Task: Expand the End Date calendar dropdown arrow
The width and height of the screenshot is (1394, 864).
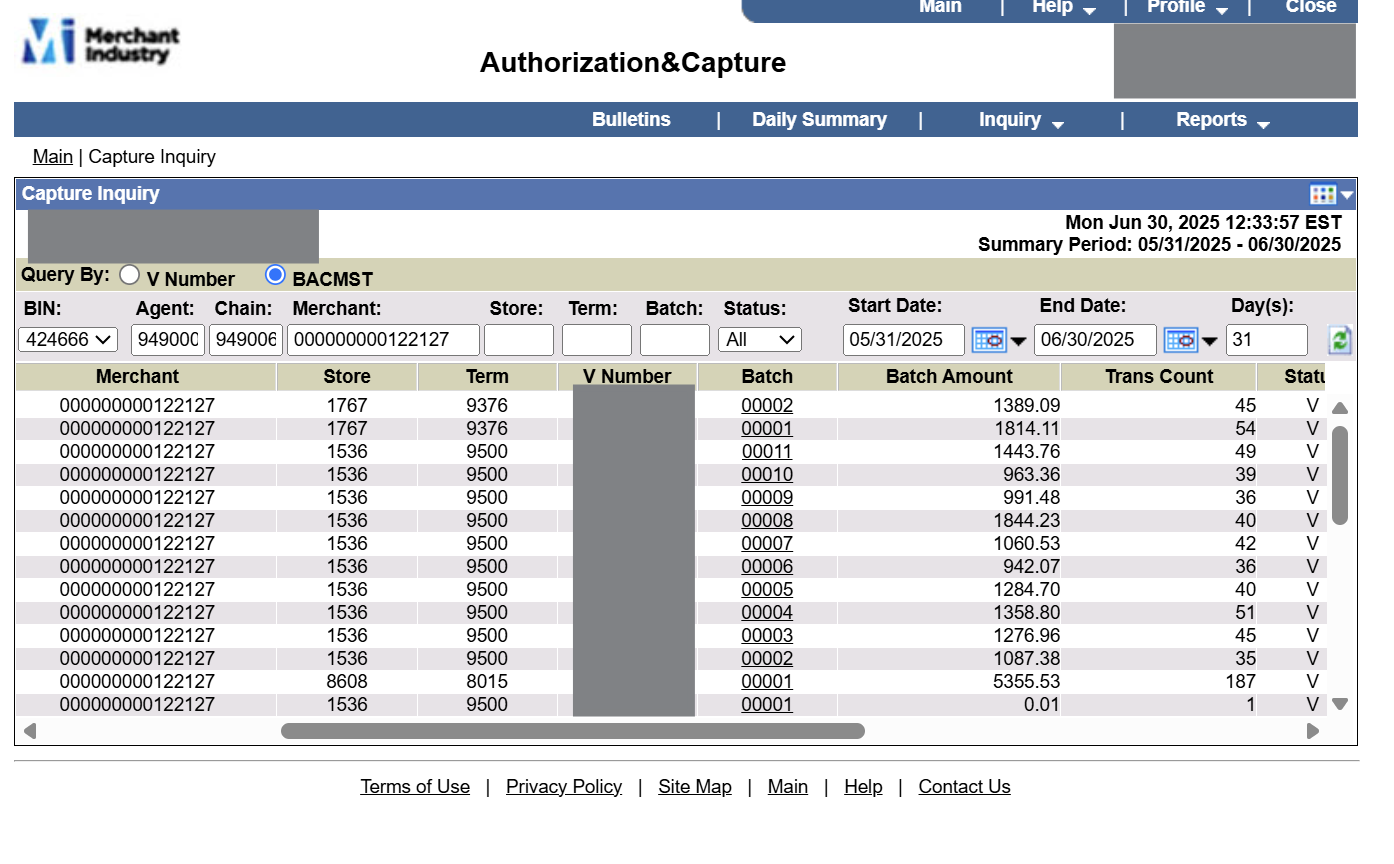Action: (1210, 341)
